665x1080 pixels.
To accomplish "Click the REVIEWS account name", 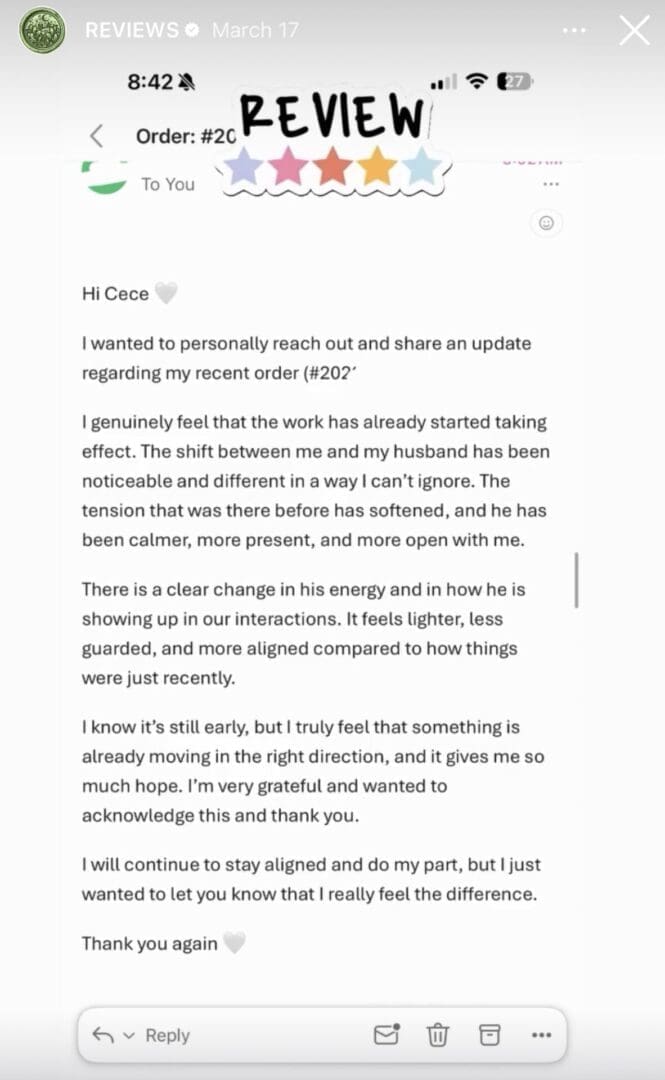I will coord(130,30).
